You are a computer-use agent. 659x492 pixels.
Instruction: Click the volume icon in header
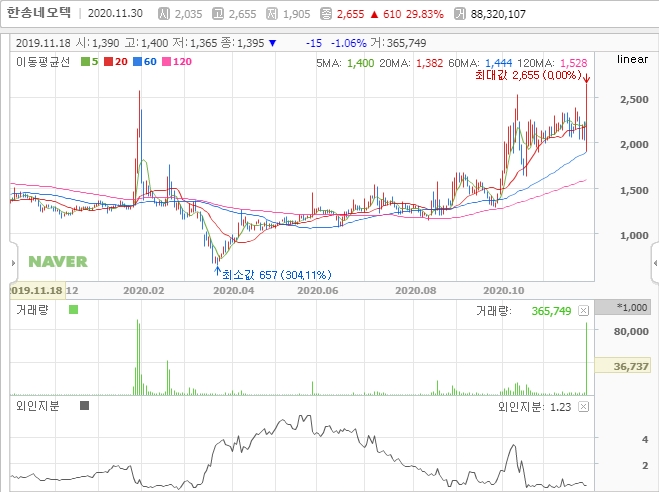point(460,14)
